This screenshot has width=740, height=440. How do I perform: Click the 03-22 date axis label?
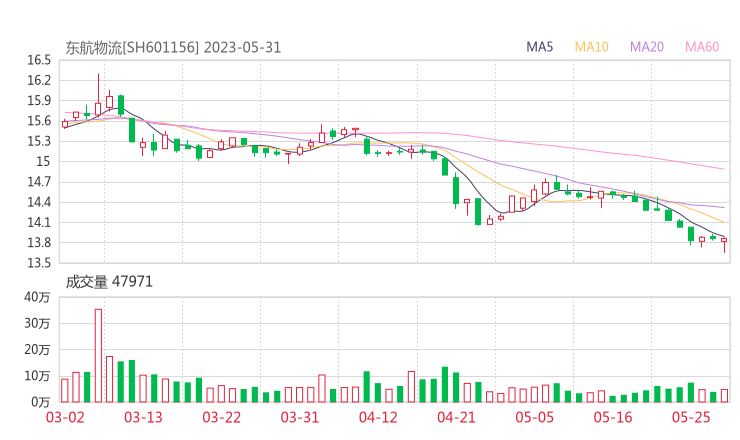(222, 417)
